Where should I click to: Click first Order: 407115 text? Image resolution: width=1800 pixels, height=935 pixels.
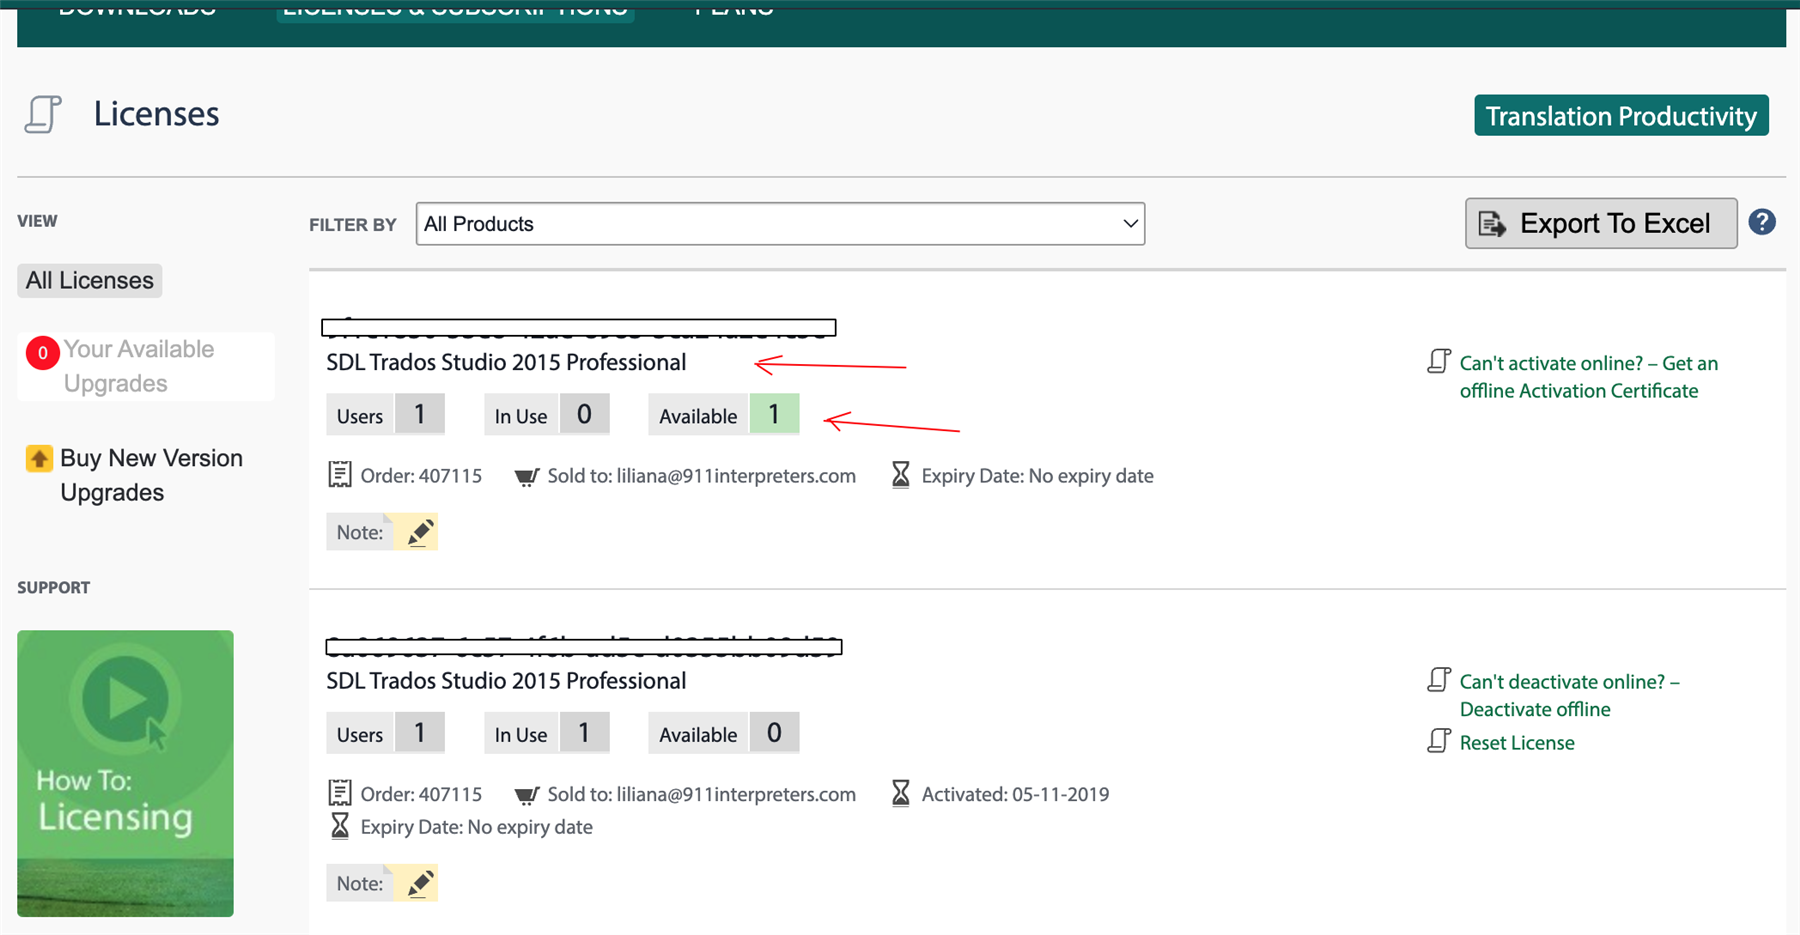[421, 476]
